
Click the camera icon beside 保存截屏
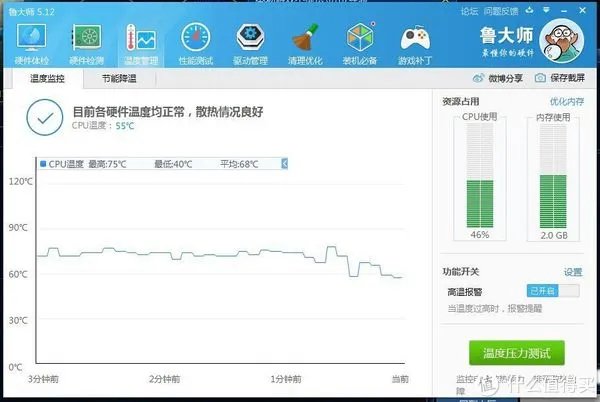click(540, 78)
